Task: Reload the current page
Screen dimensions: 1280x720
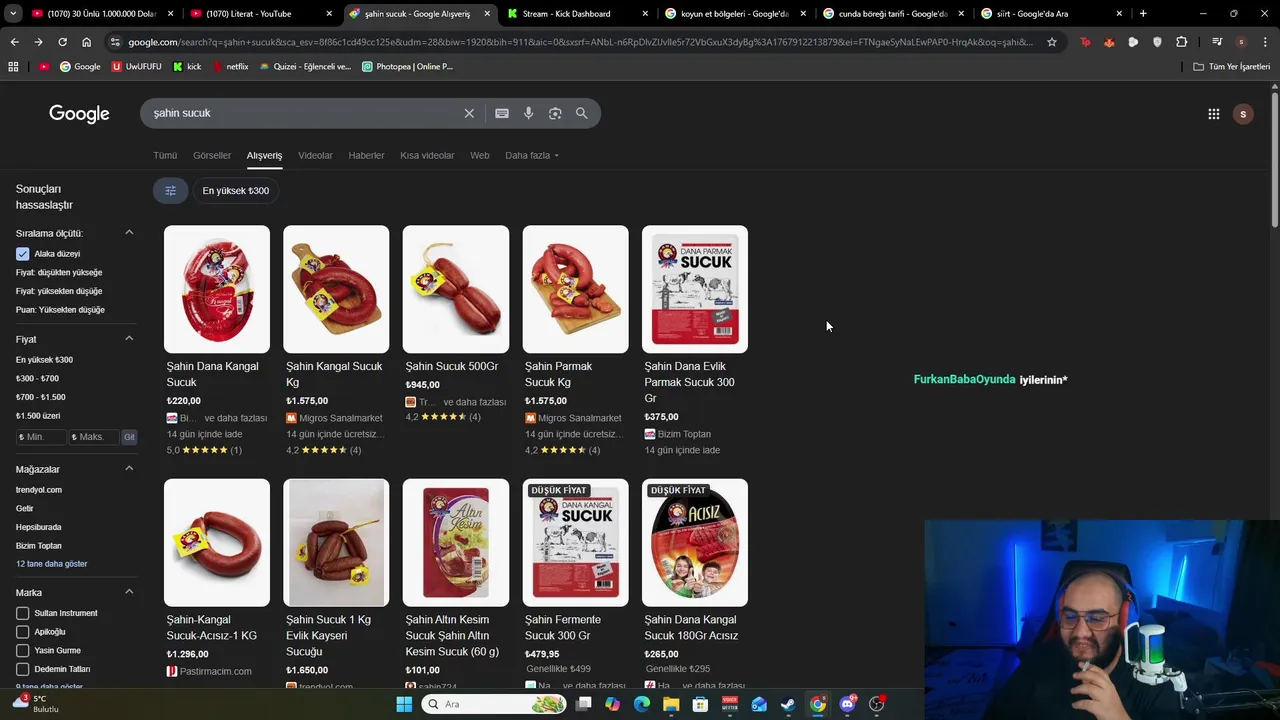Action: (x=62, y=42)
